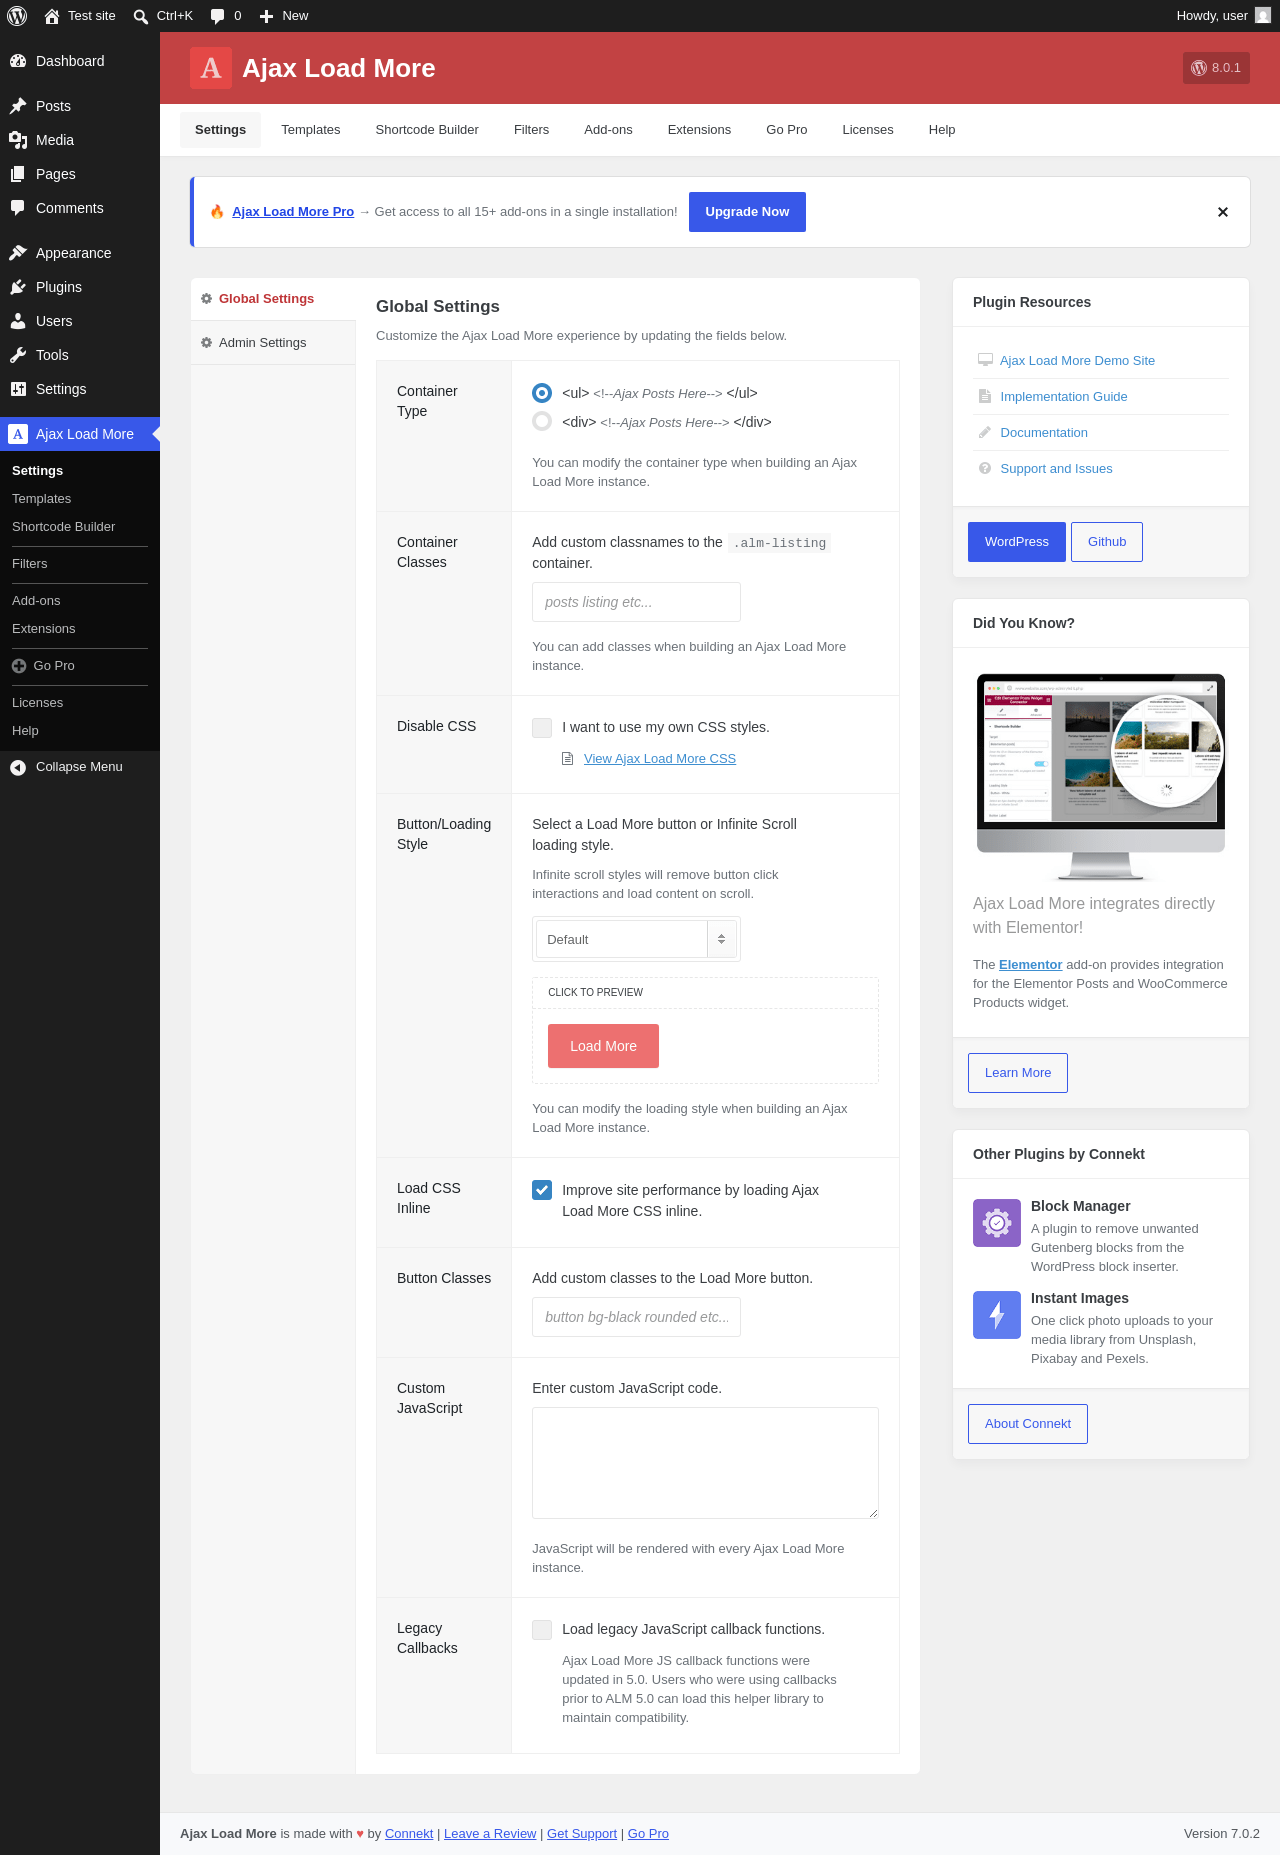1280x1855 pixels.
Task: Enable the own CSS styles checkbox
Action: click(x=542, y=728)
